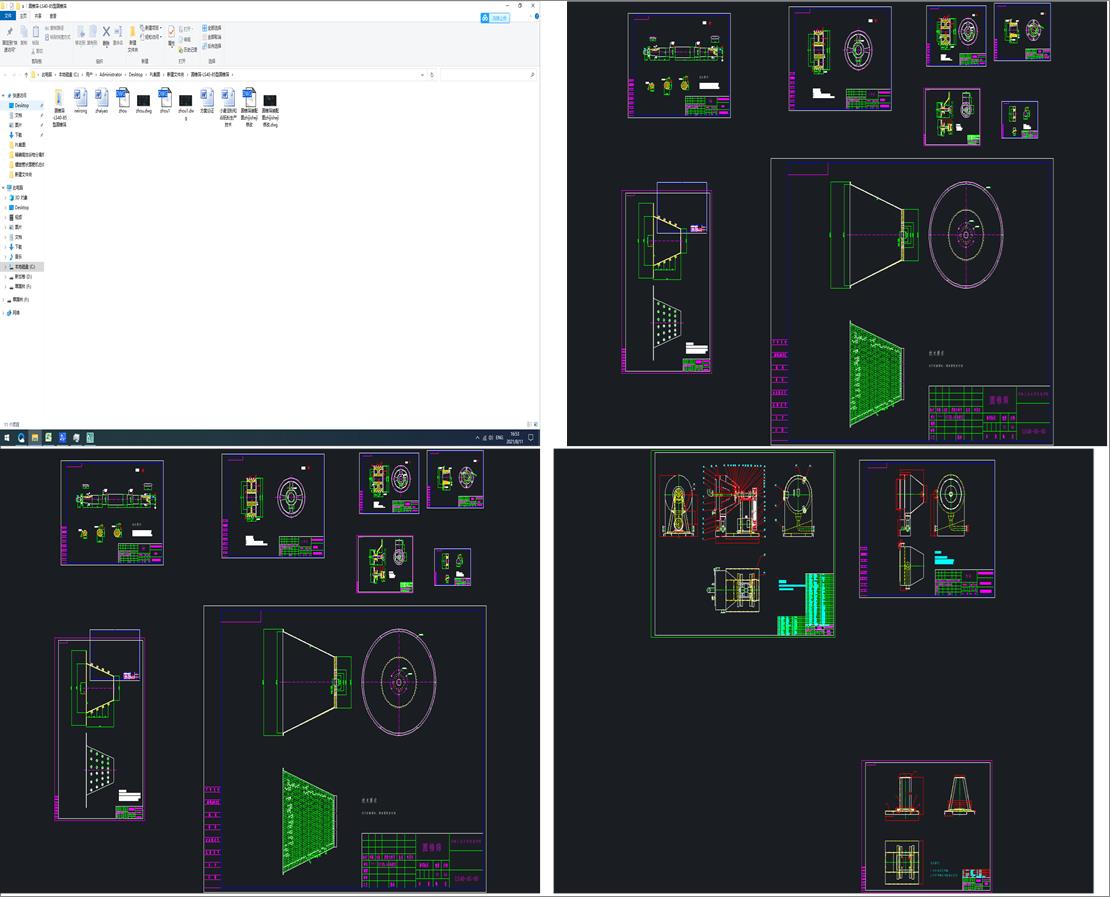The height and width of the screenshot is (897, 1110).
Task: Open the blue File tab
Action: point(8,16)
